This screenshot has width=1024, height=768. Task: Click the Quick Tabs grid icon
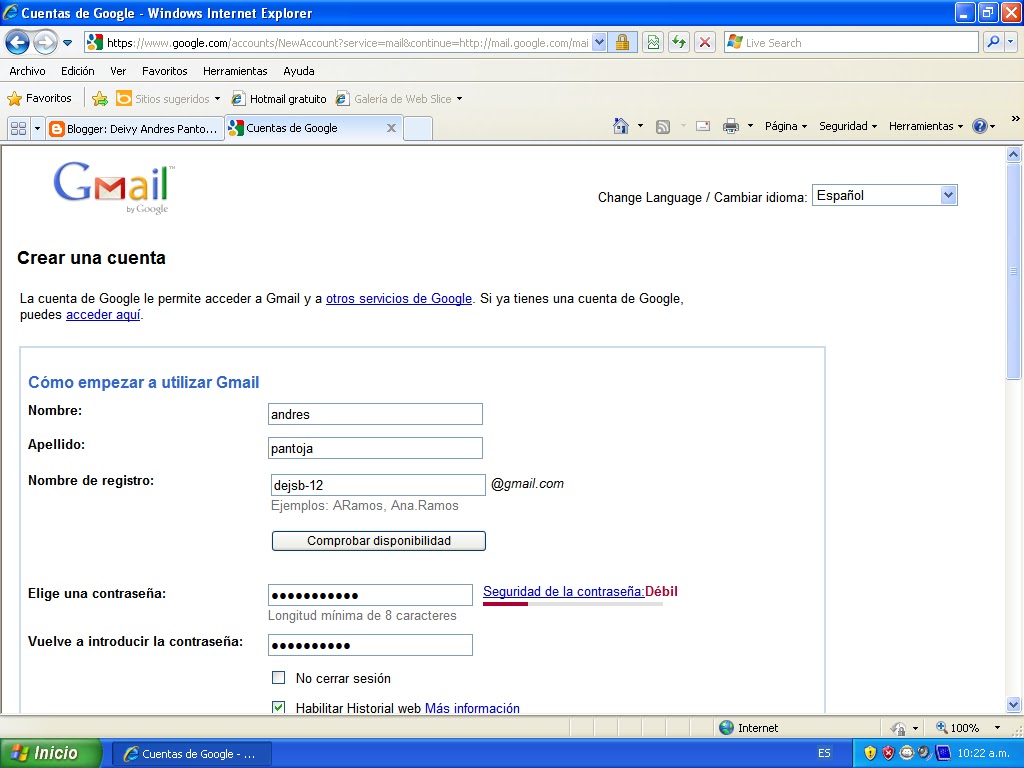pos(18,128)
